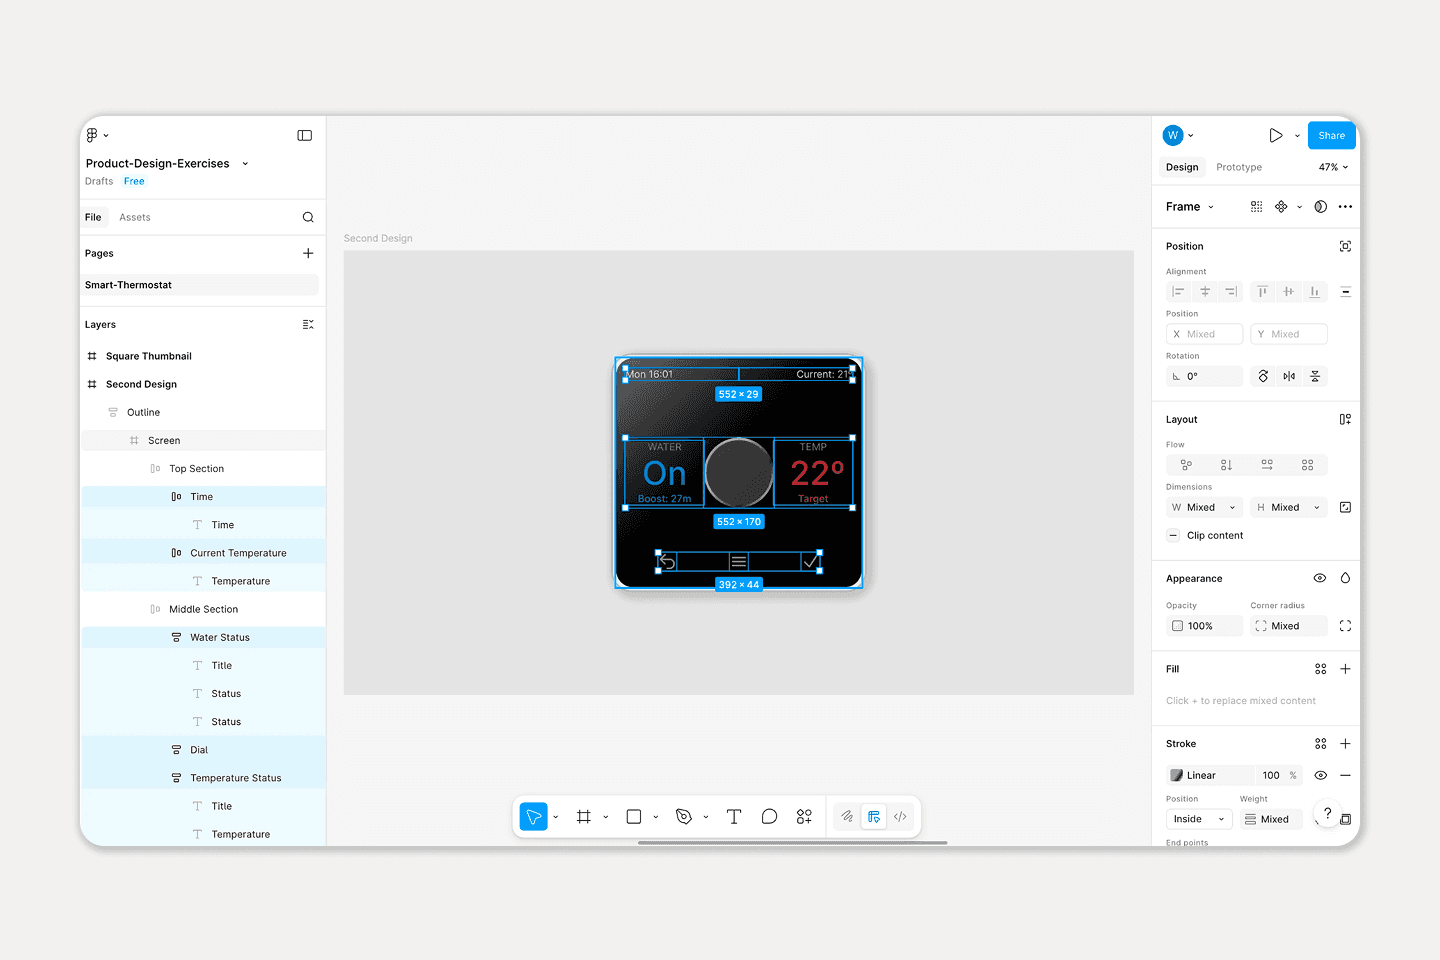
Task: Remove stroke with minus button
Action: [1345, 775]
